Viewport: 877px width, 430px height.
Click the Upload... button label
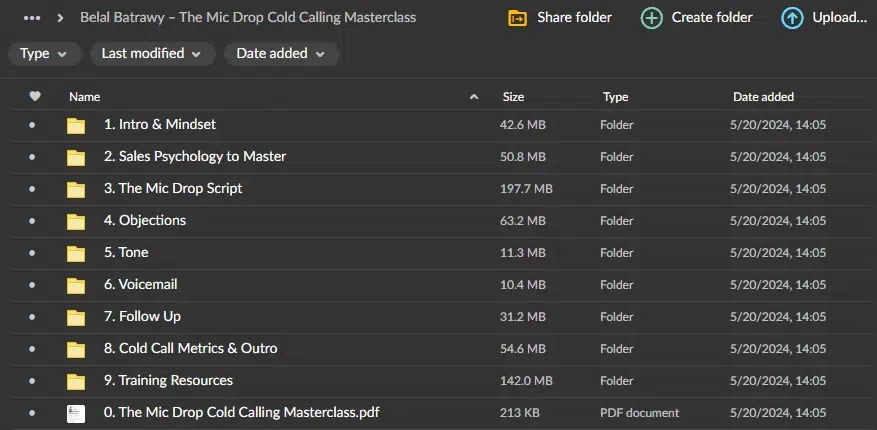click(839, 18)
